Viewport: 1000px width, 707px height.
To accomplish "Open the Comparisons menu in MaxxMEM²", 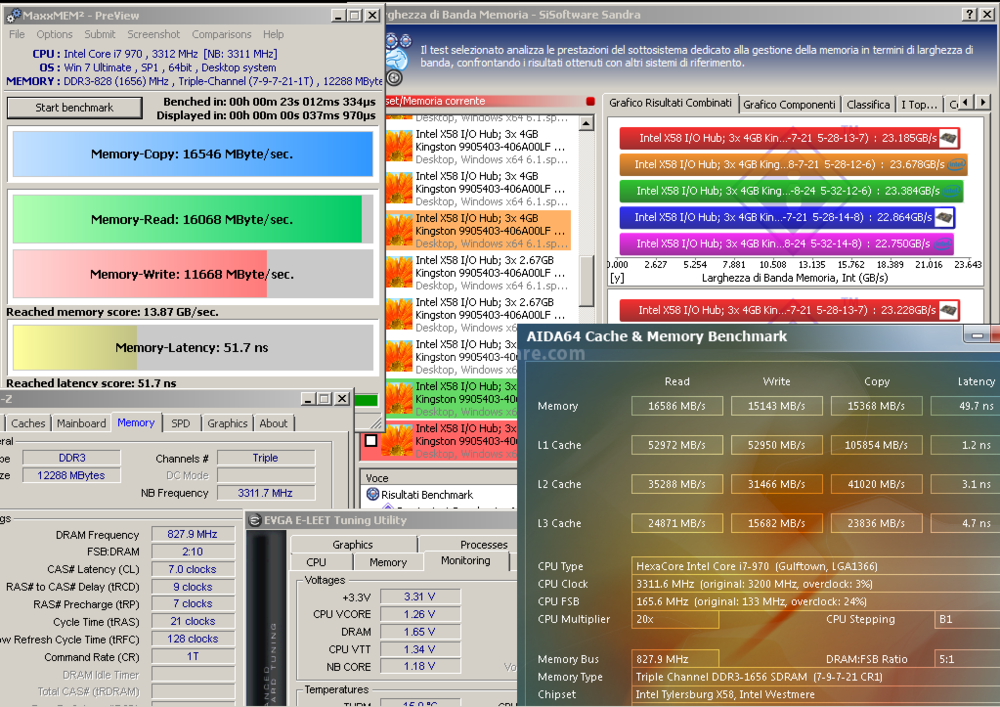I will click(x=221, y=34).
